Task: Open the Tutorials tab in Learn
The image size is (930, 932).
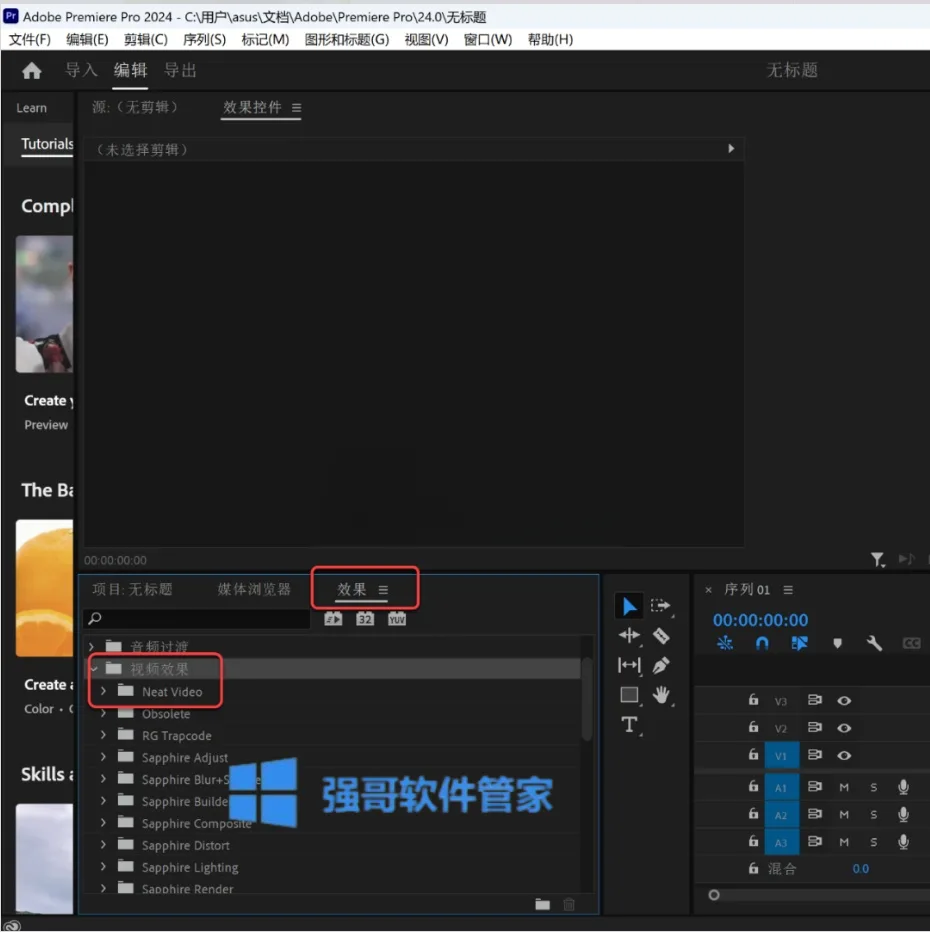Action: (48, 144)
